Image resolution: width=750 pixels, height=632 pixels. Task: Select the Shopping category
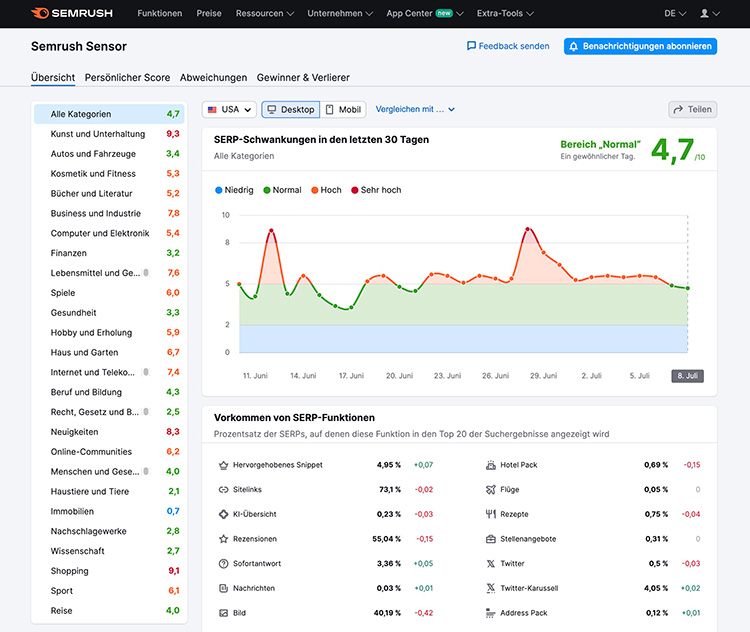click(x=109, y=571)
